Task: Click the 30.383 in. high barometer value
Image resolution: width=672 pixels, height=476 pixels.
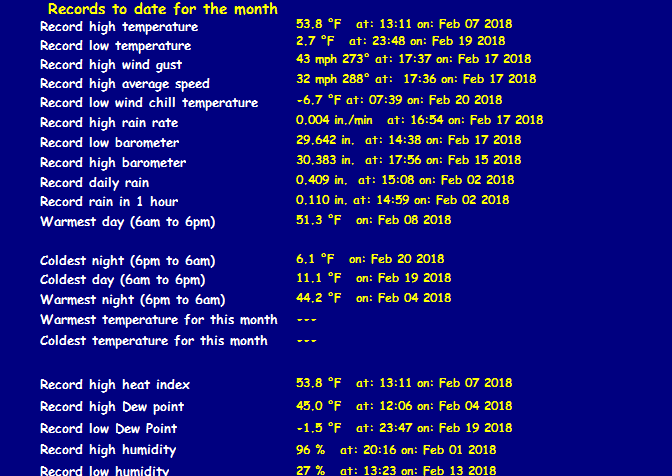Action: point(325,160)
